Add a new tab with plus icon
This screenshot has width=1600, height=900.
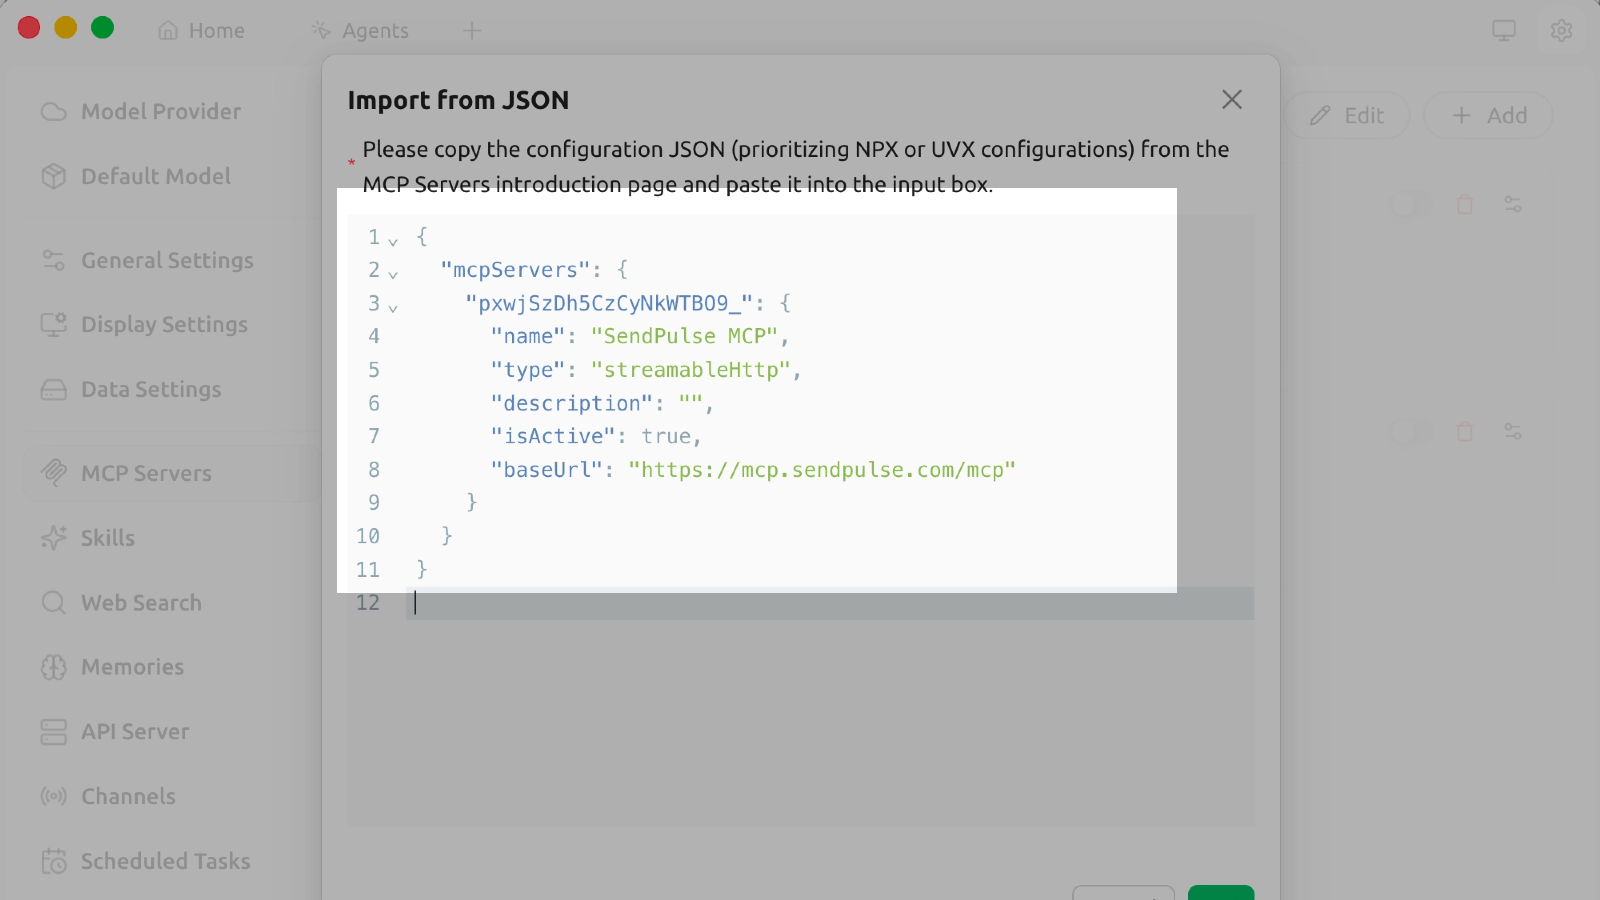(472, 31)
